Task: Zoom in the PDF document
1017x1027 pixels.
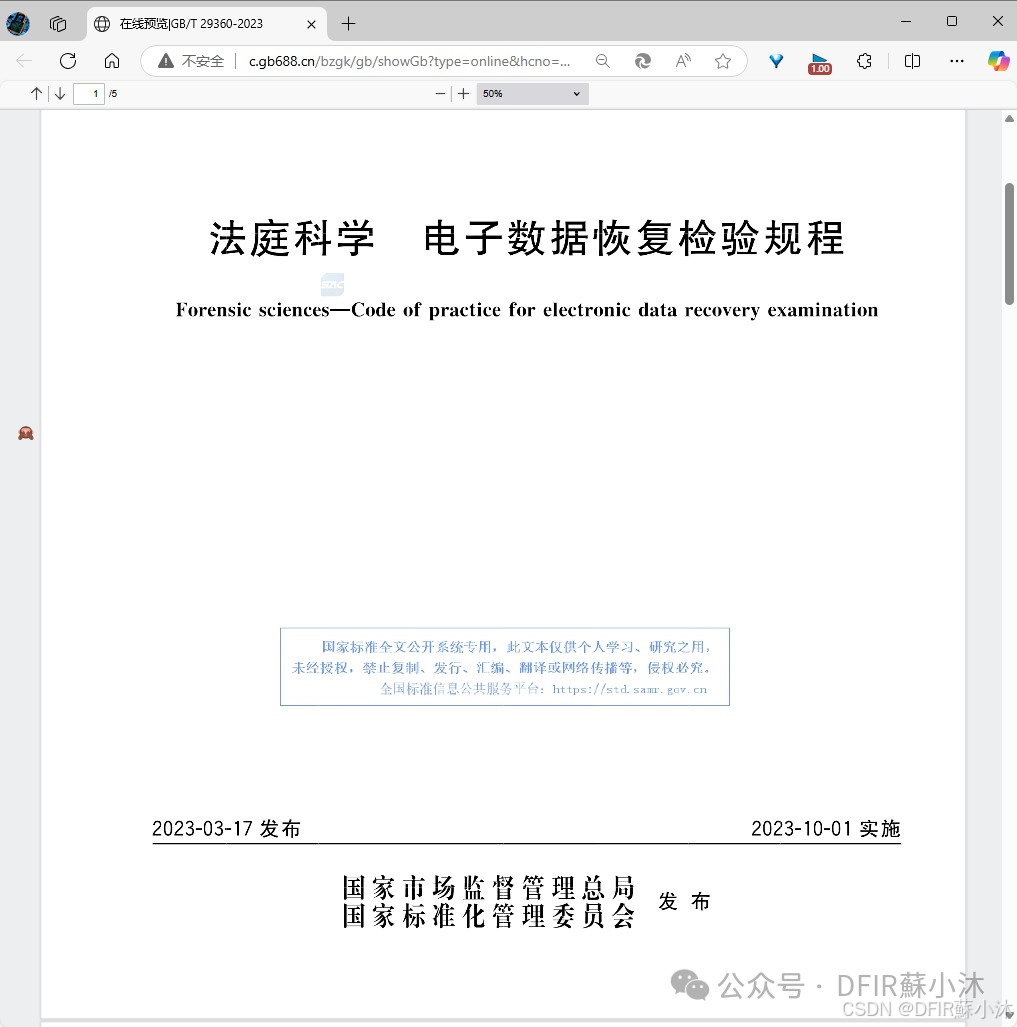Action: pyautogui.click(x=464, y=94)
